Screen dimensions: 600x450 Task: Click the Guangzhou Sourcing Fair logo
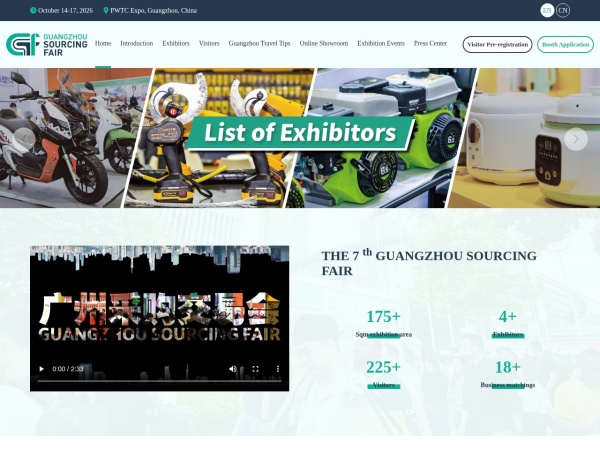[47, 44]
